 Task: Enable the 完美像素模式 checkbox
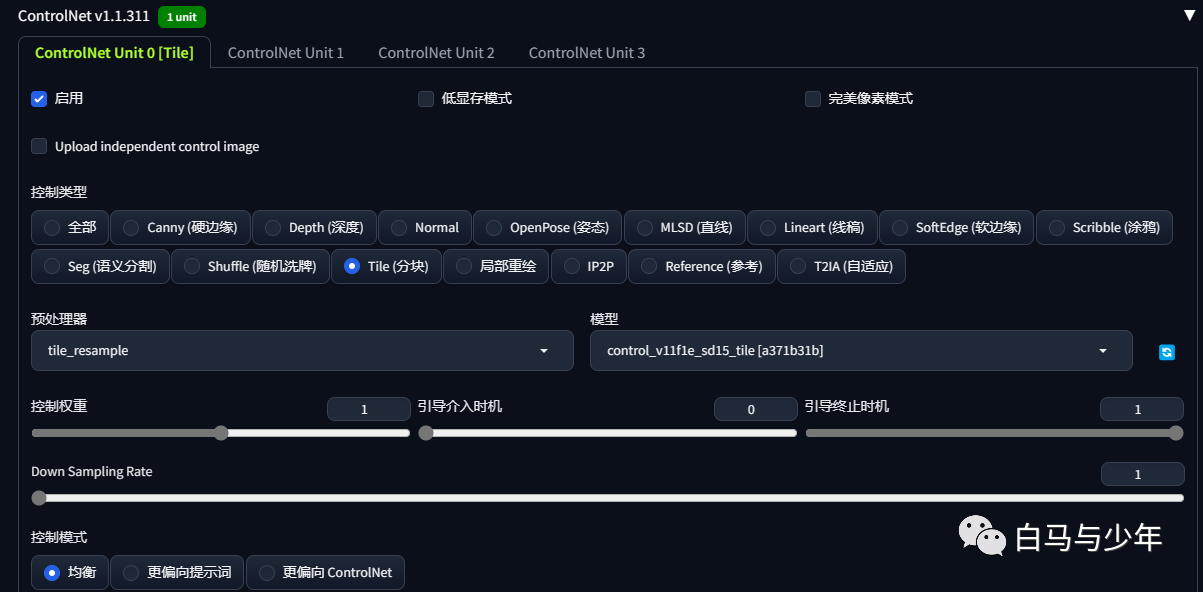pos(813,99)
